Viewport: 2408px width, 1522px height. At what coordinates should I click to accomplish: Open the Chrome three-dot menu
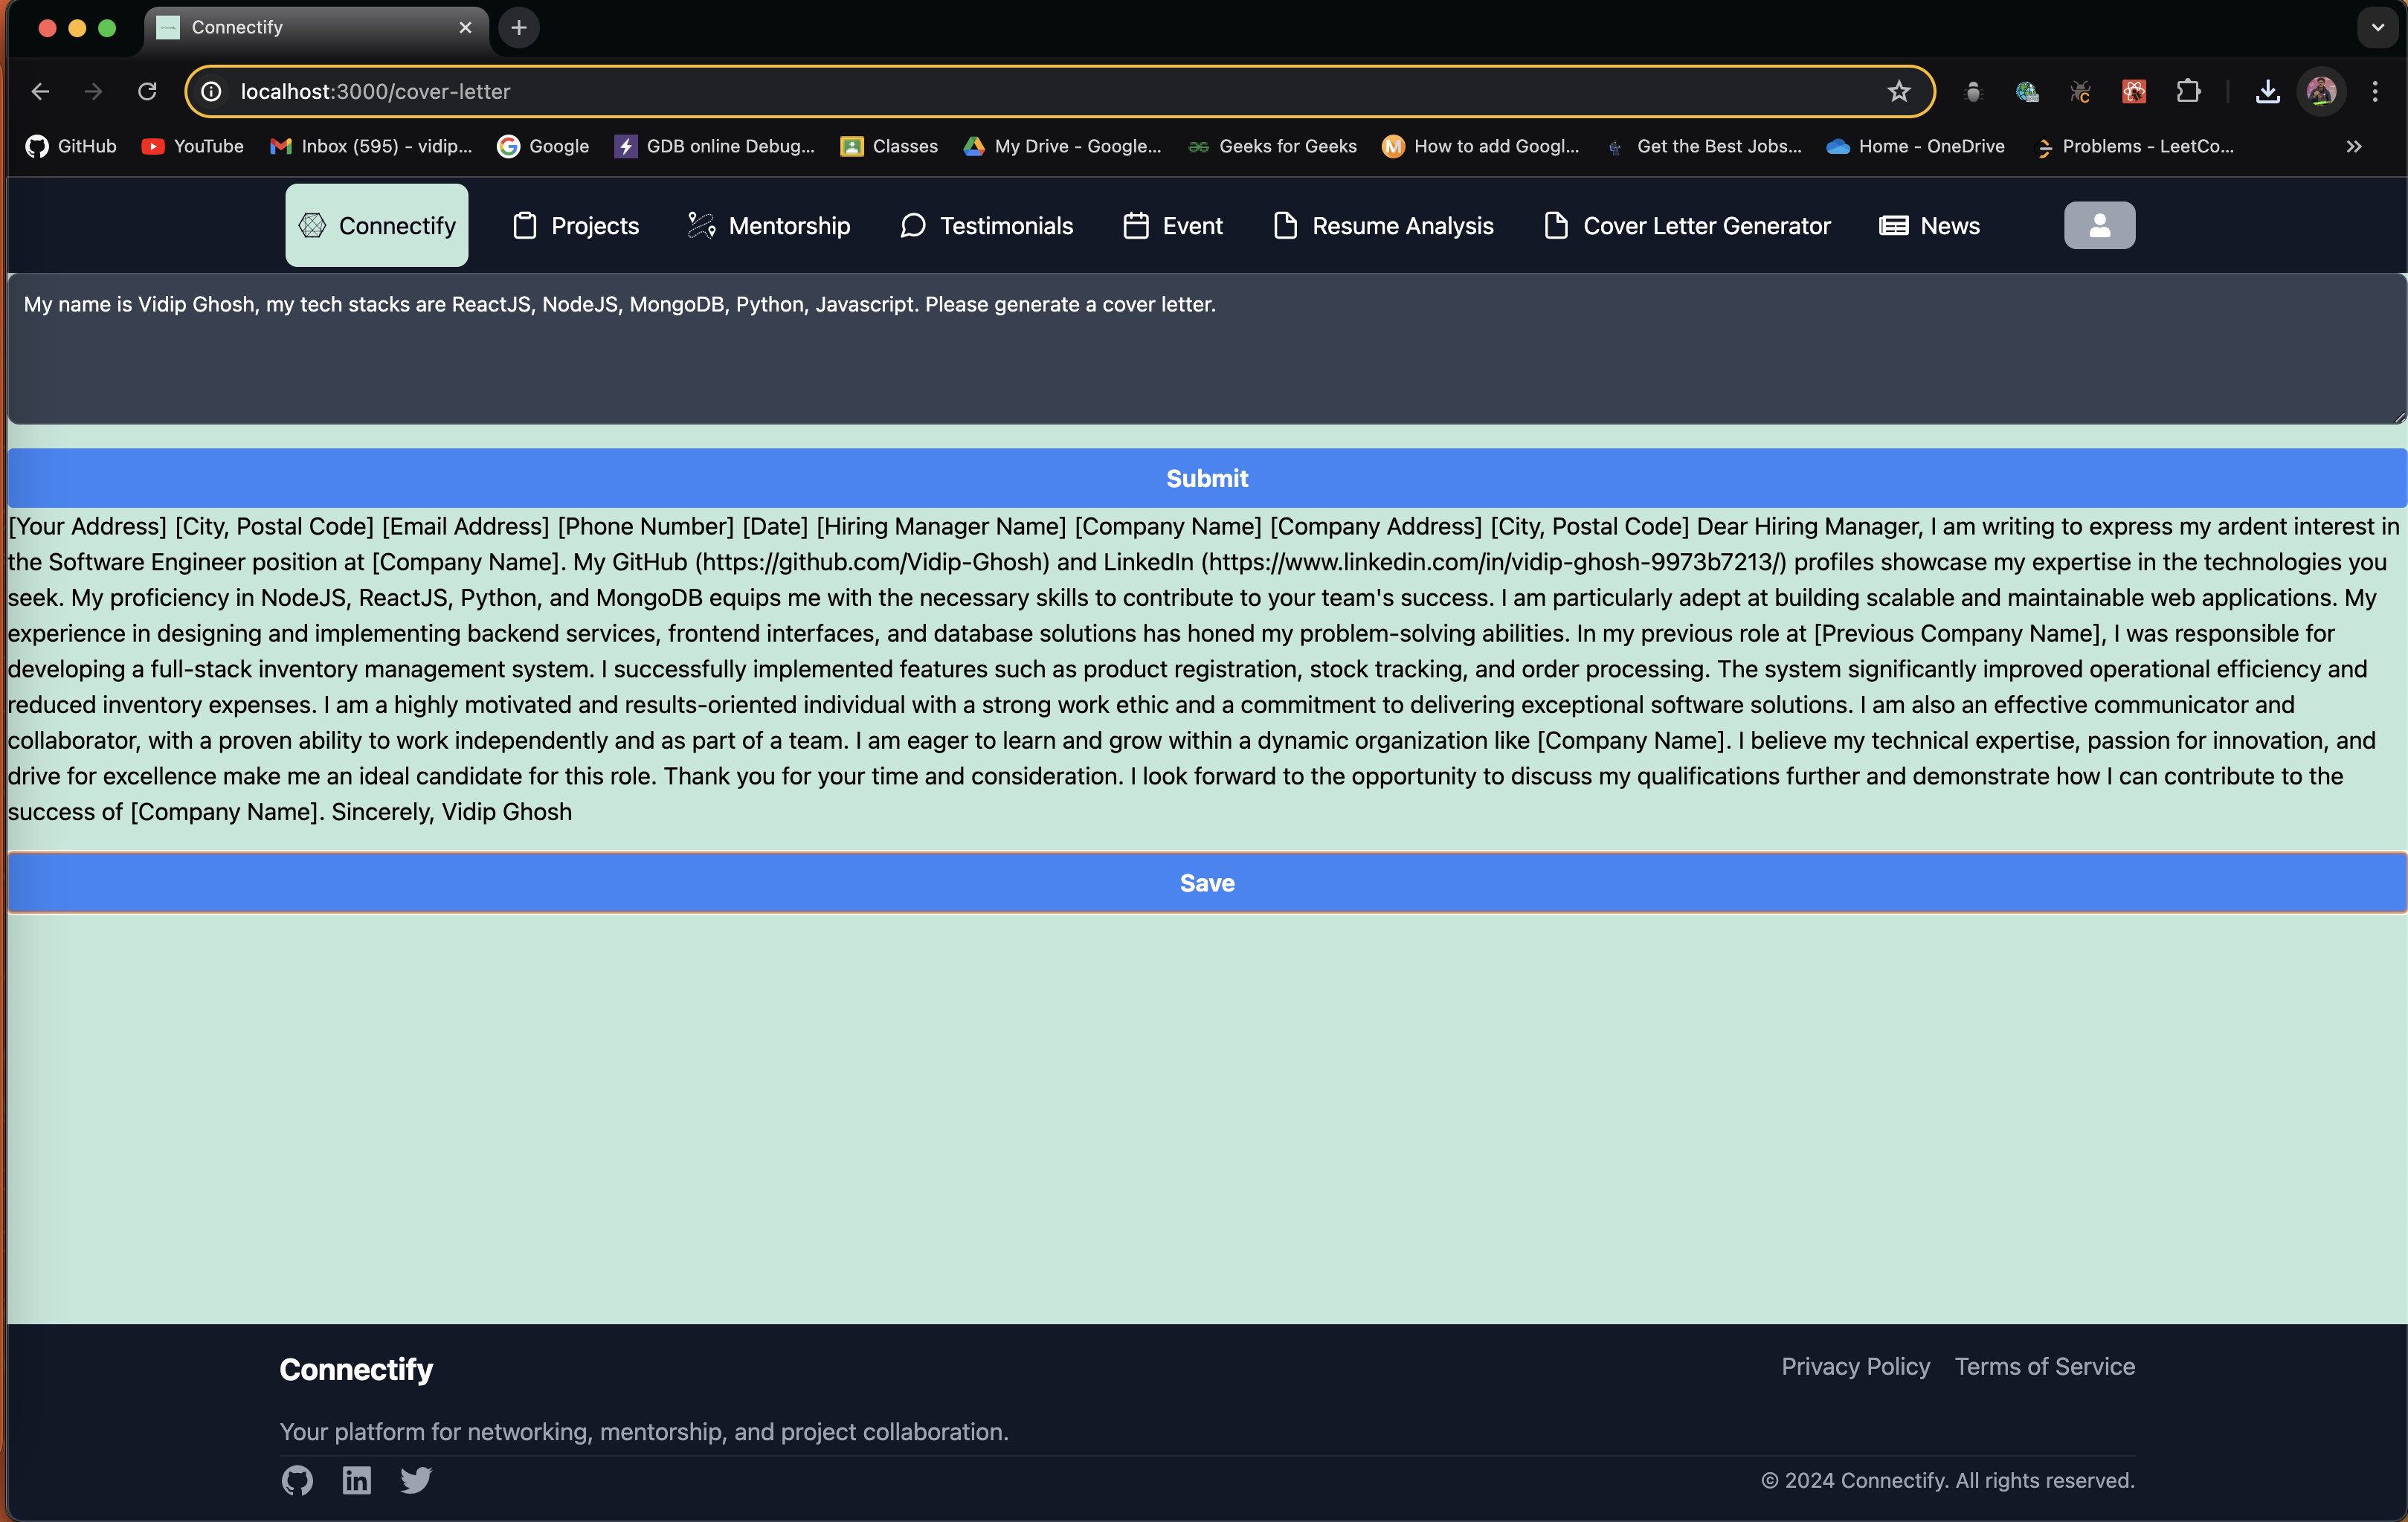click(2375, 92)
